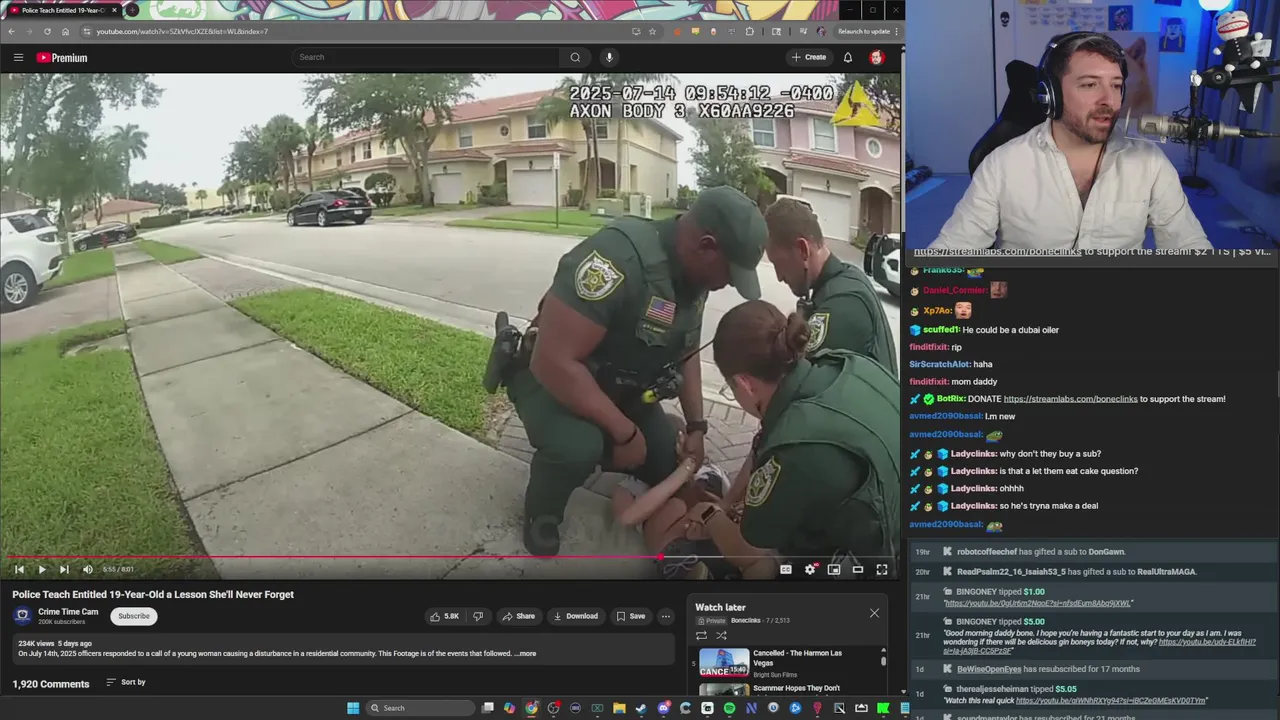Open File Explorer from the taskbar
The height and width of the screenshot is (720, 1280).
pos(619,708)
